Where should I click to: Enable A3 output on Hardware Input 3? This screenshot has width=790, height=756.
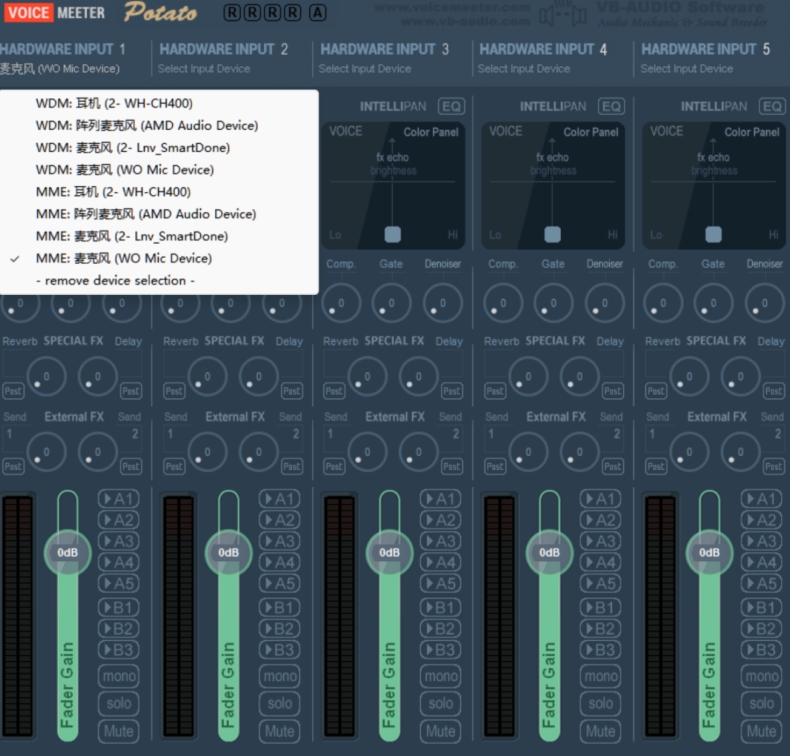pyautogui.click(x=440, y=541)
